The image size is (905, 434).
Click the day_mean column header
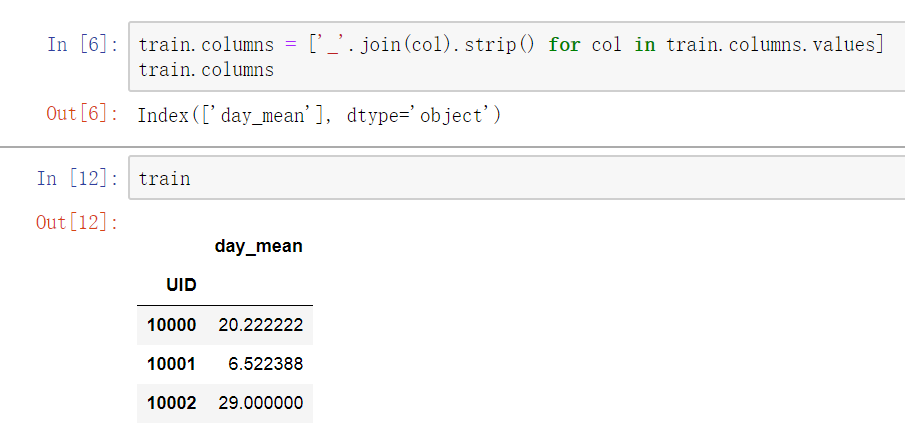tap(259, 246)
